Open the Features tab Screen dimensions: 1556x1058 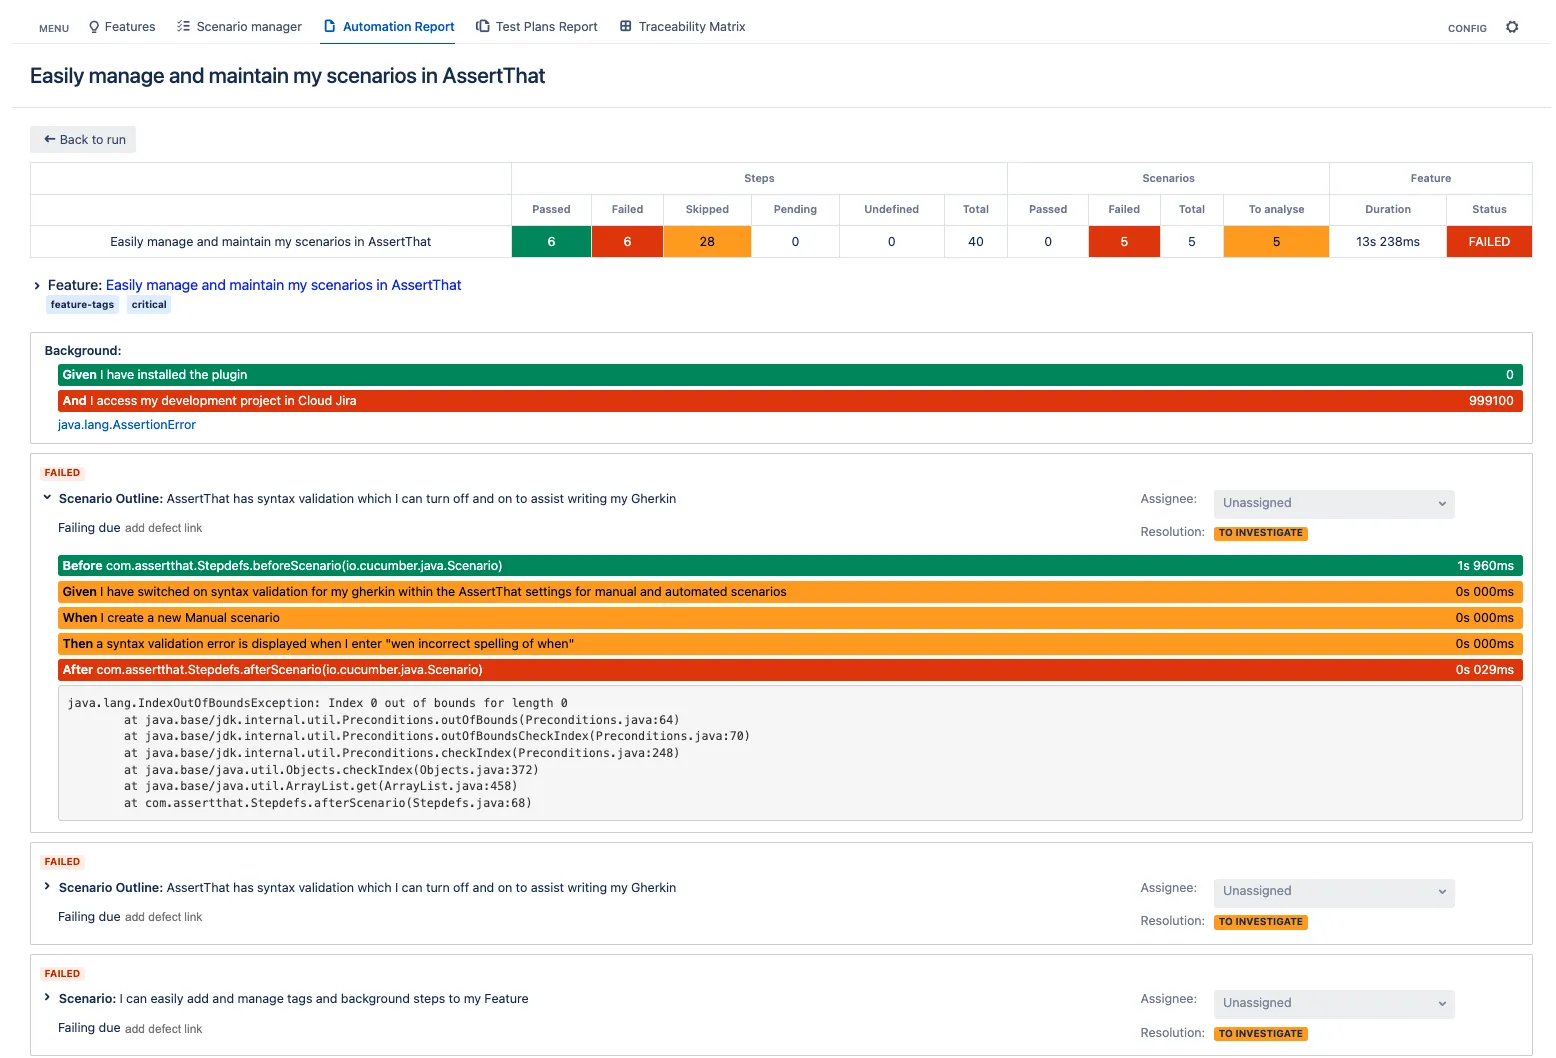122,27
